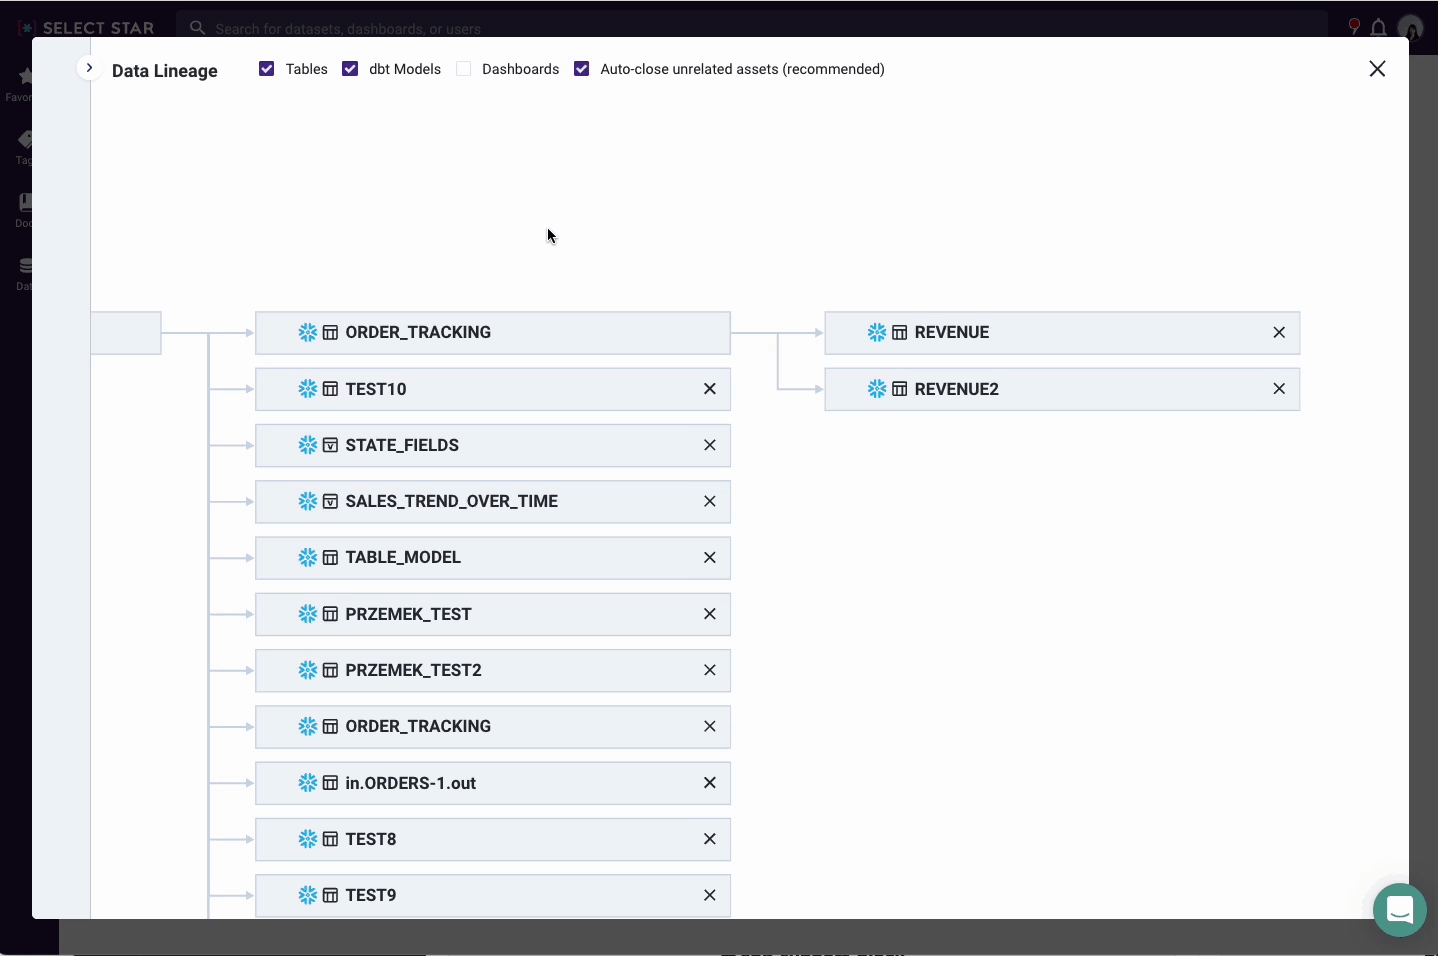Disable the dbt Models filter

[x=350, y=69]
